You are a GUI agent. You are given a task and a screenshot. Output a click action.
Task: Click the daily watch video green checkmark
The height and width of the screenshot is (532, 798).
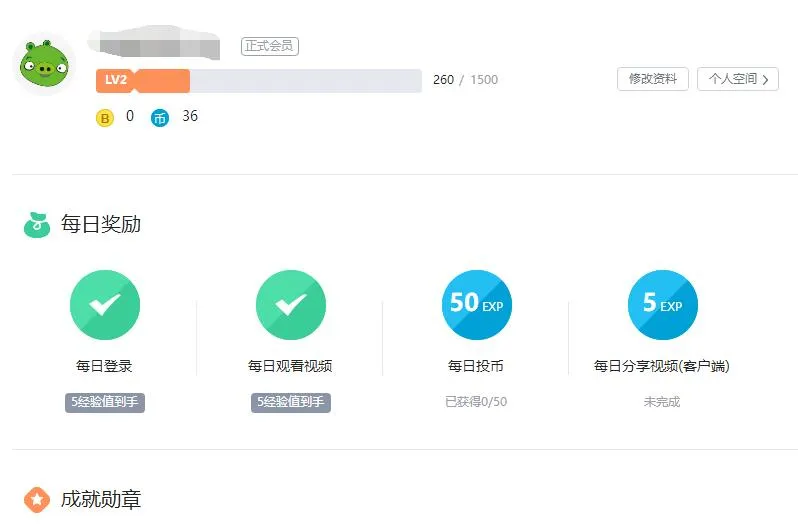291,305
